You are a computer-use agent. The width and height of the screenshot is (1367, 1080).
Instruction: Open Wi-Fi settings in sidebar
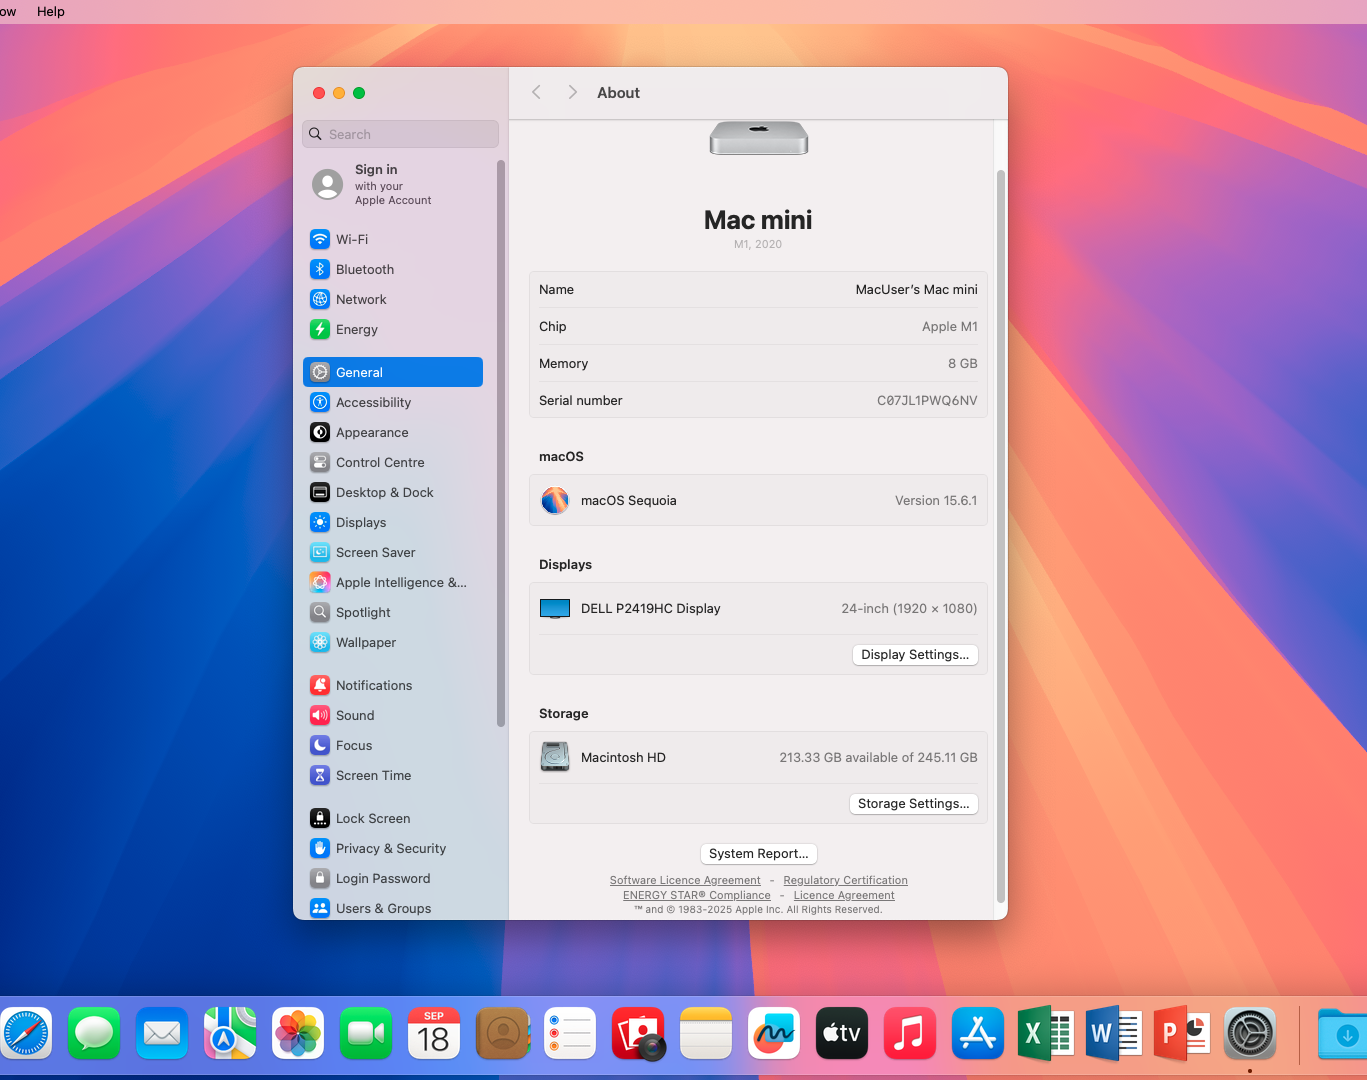(351, 240)
